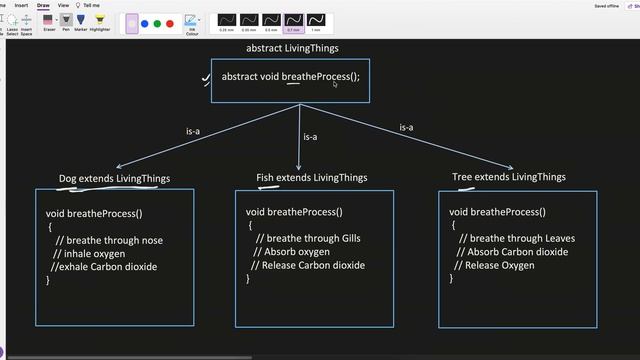Select the Pen tool
640x360 pixels.
(x=66, y=22)
